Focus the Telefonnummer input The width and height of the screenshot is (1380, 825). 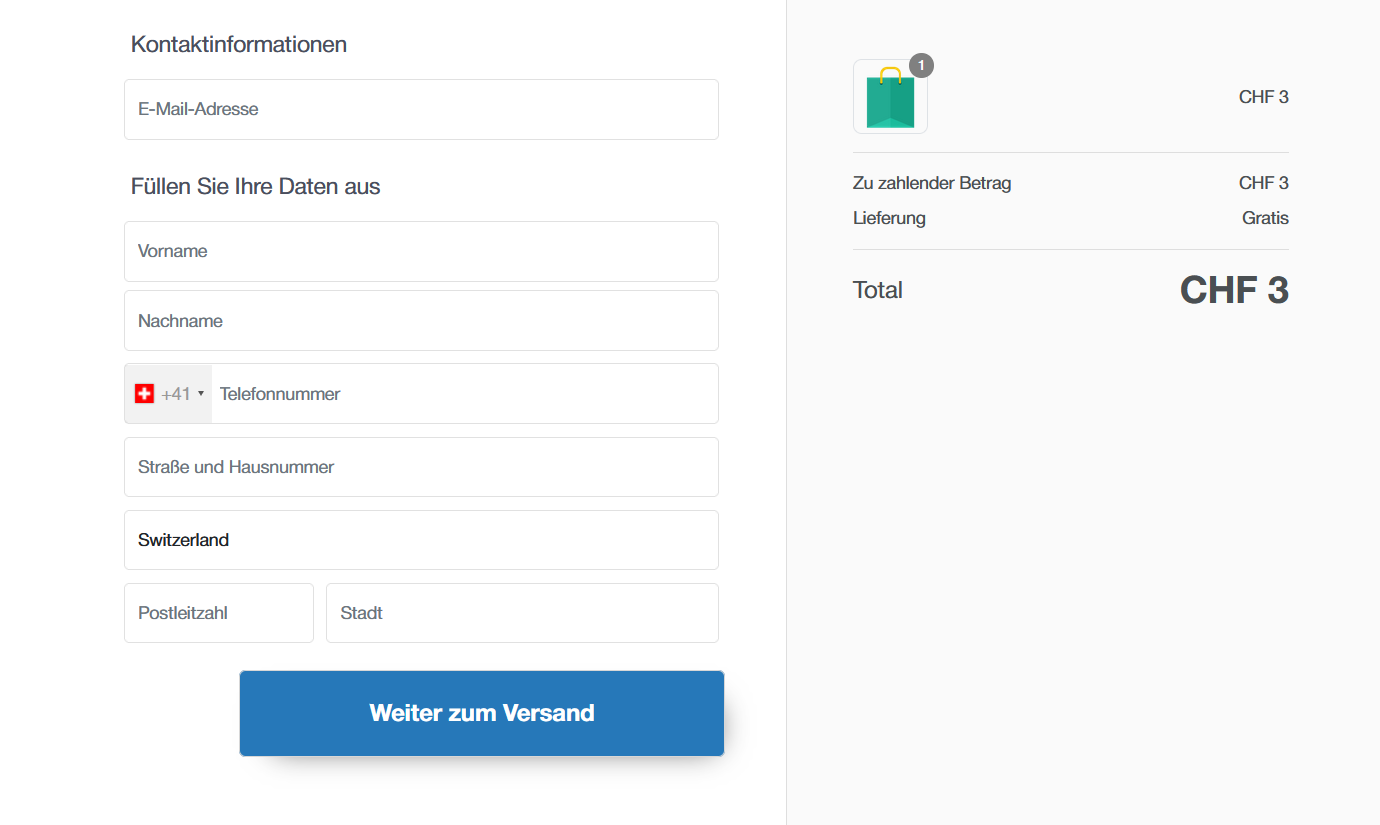coord(465,394)
